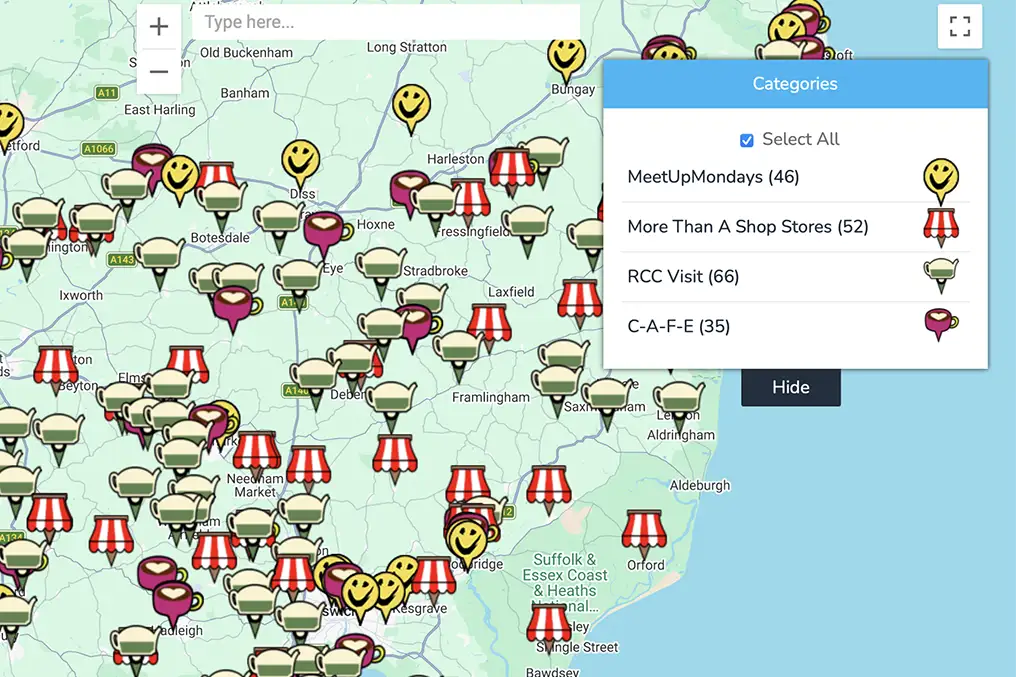1016x677 pixels.
Task: Choose the RCC Visit (66) category
Action: pyautogui.click(x=795, y=277)
